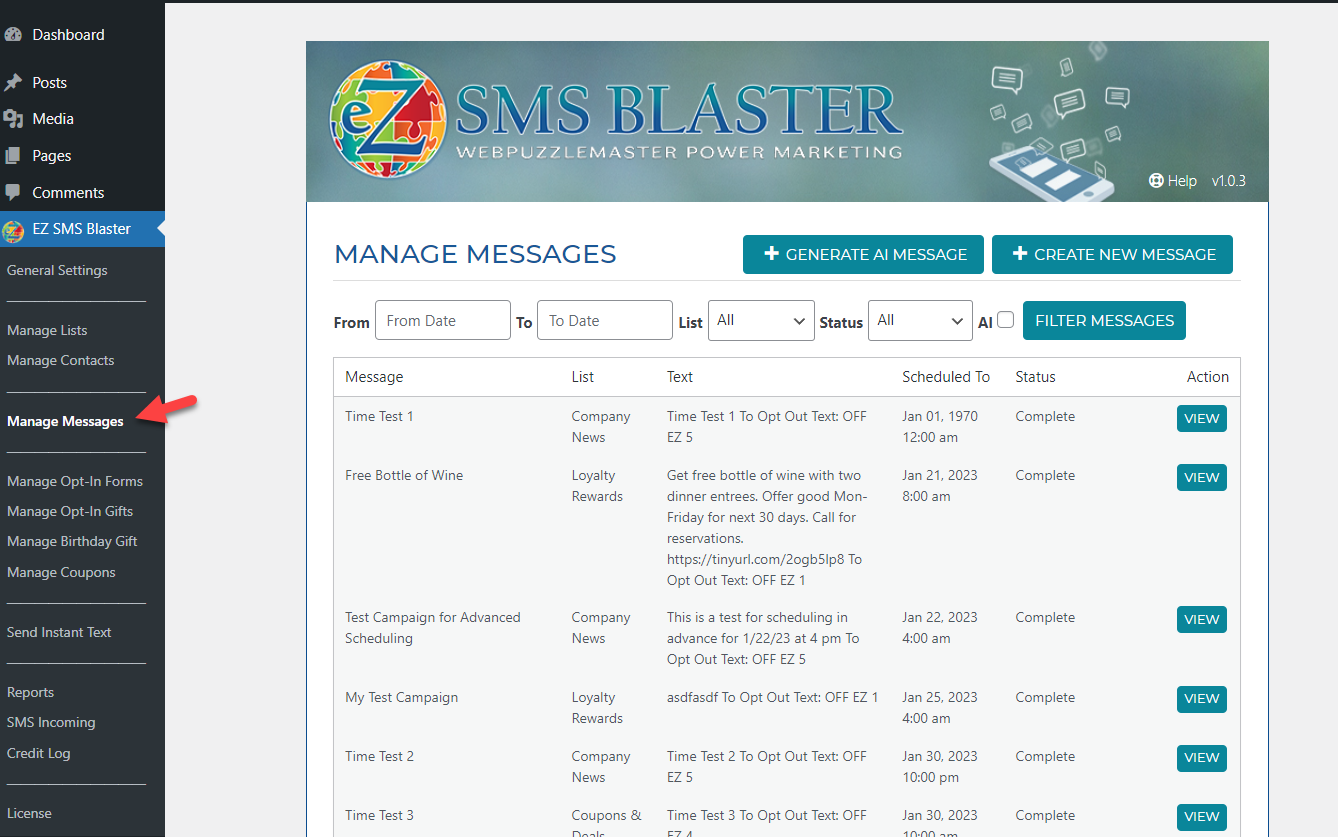
Task: Click the Text column header
Action: pyautogui.click(x=680, y=377)
